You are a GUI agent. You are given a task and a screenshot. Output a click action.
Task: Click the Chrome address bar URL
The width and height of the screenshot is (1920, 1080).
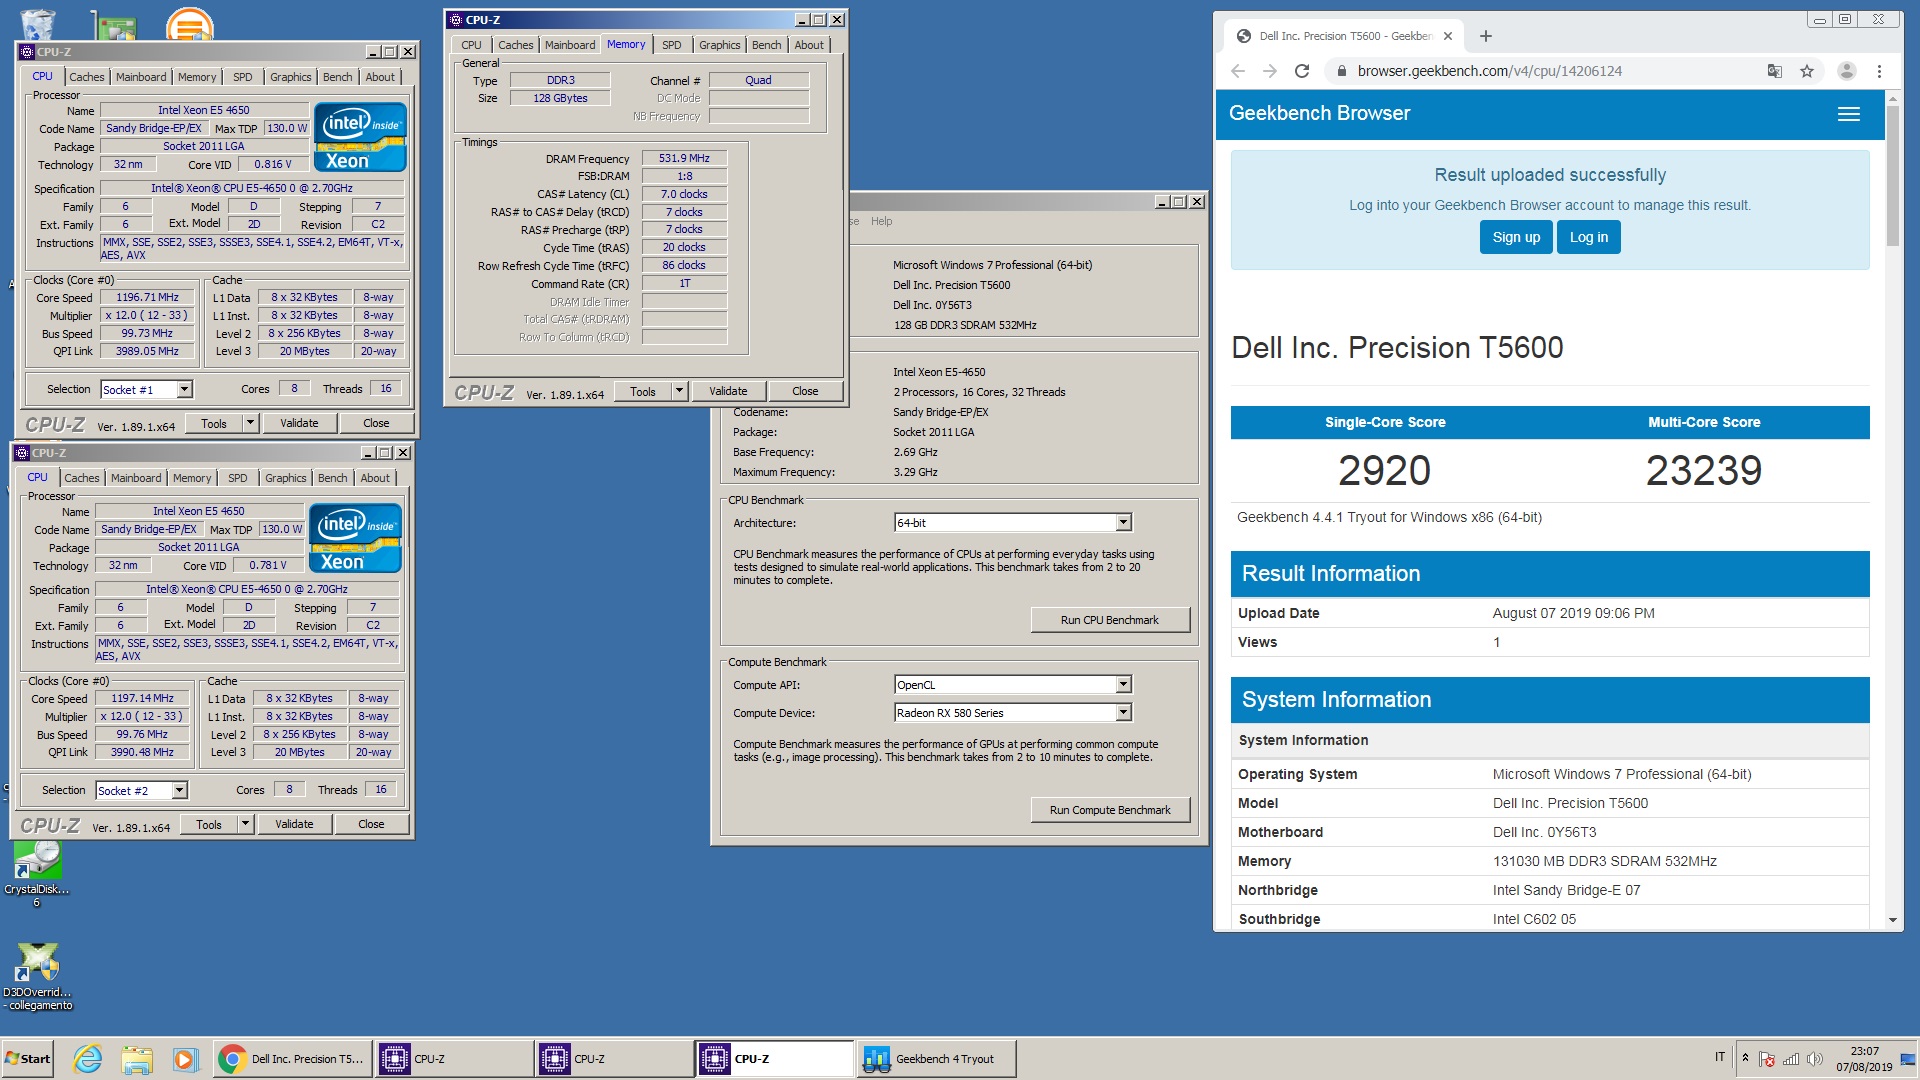click(1489, 71)
